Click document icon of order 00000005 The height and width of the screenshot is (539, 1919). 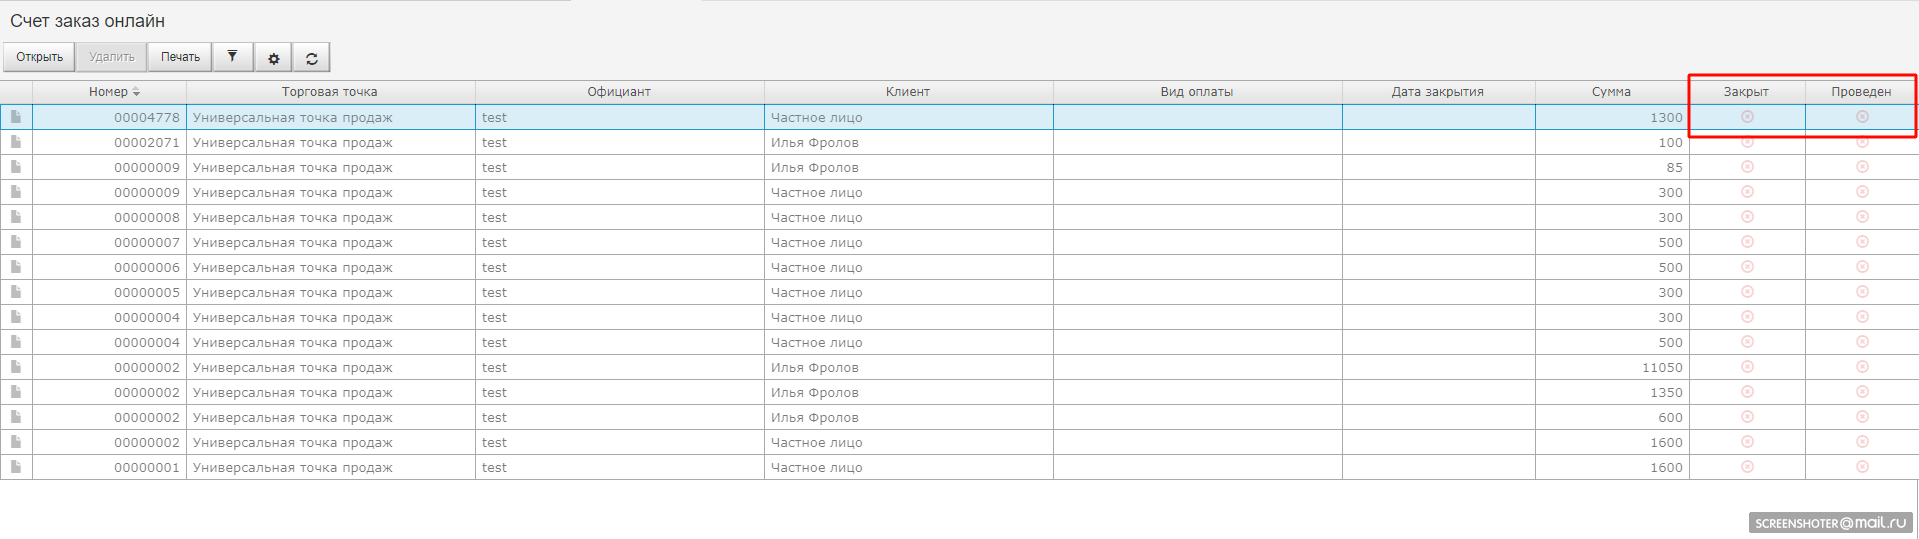click(16, 292)
